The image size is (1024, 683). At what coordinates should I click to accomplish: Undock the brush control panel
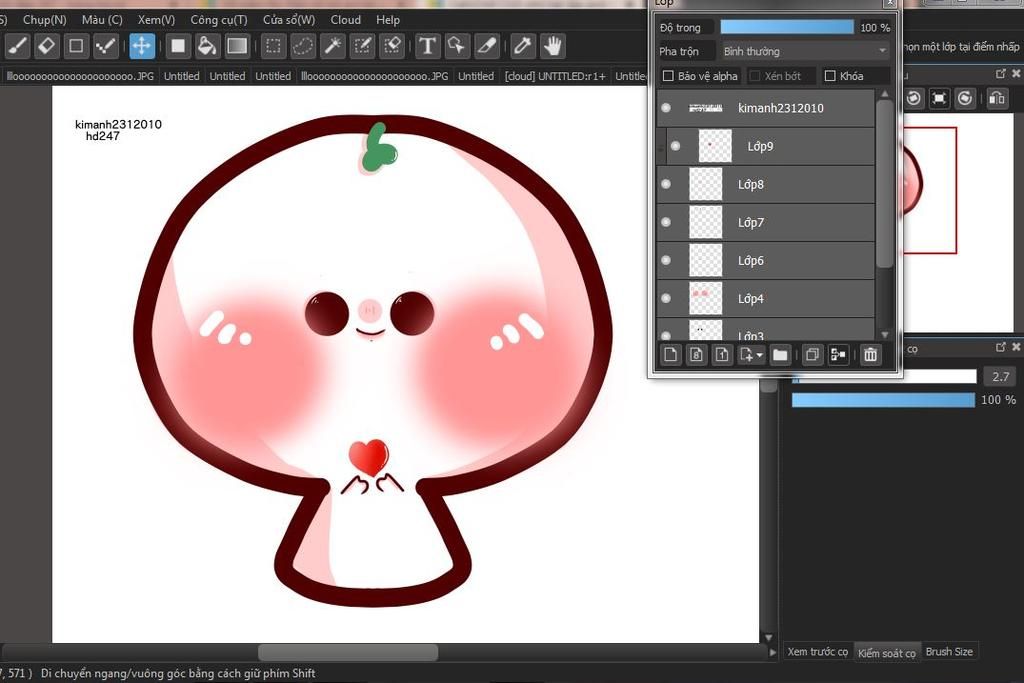(x=1000, y=347)
